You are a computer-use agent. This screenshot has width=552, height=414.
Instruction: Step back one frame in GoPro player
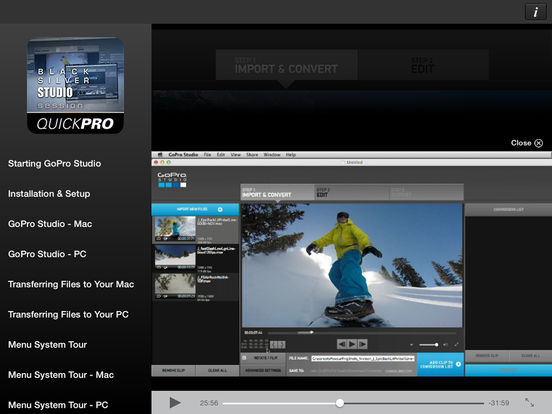(x=341, y=344)
